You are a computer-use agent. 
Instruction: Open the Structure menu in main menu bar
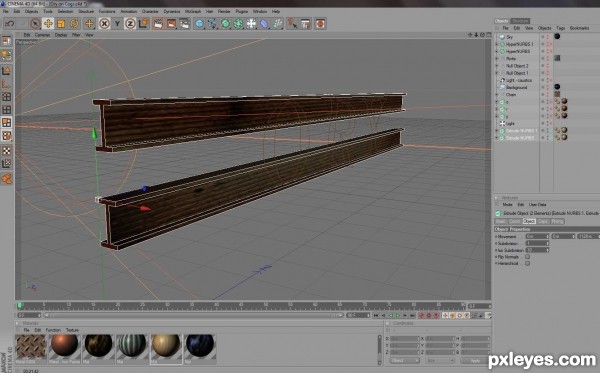86,11
